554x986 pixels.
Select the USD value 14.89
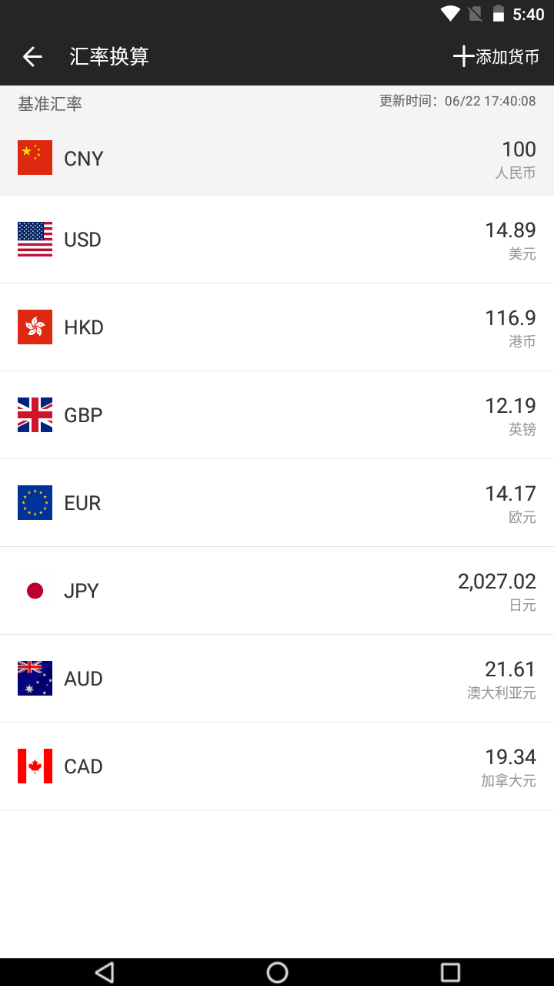[510, 230]
